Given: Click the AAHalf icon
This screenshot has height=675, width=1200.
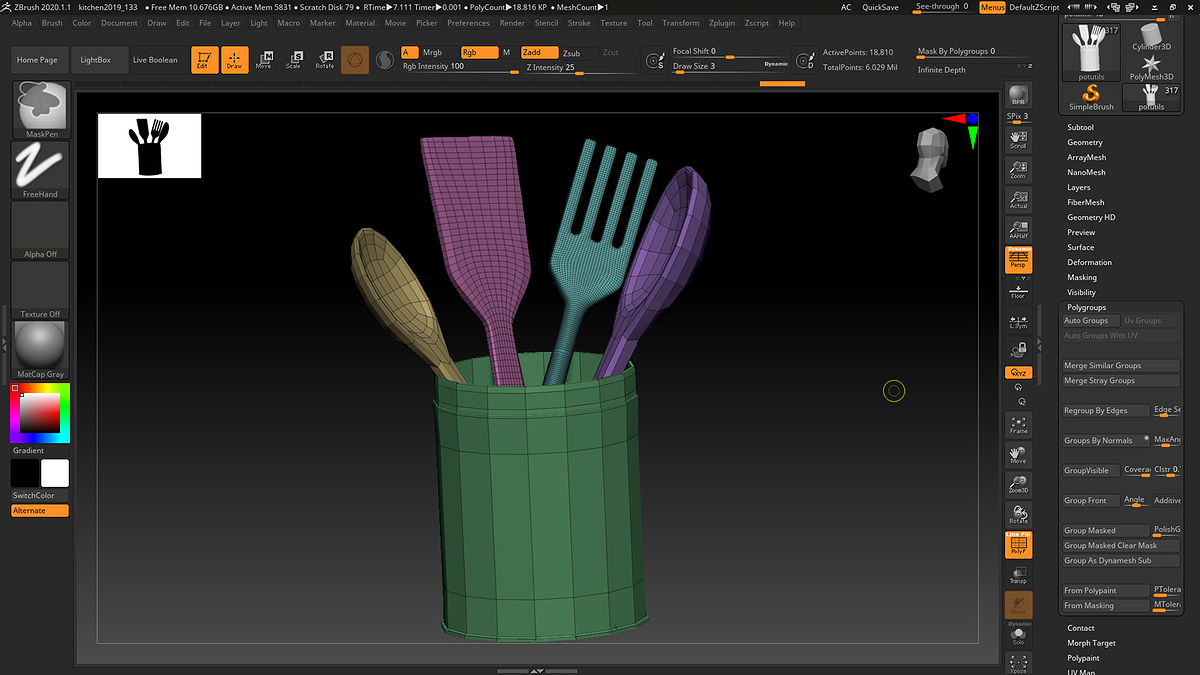Looking at the screenshot, I should [1018, 229].
